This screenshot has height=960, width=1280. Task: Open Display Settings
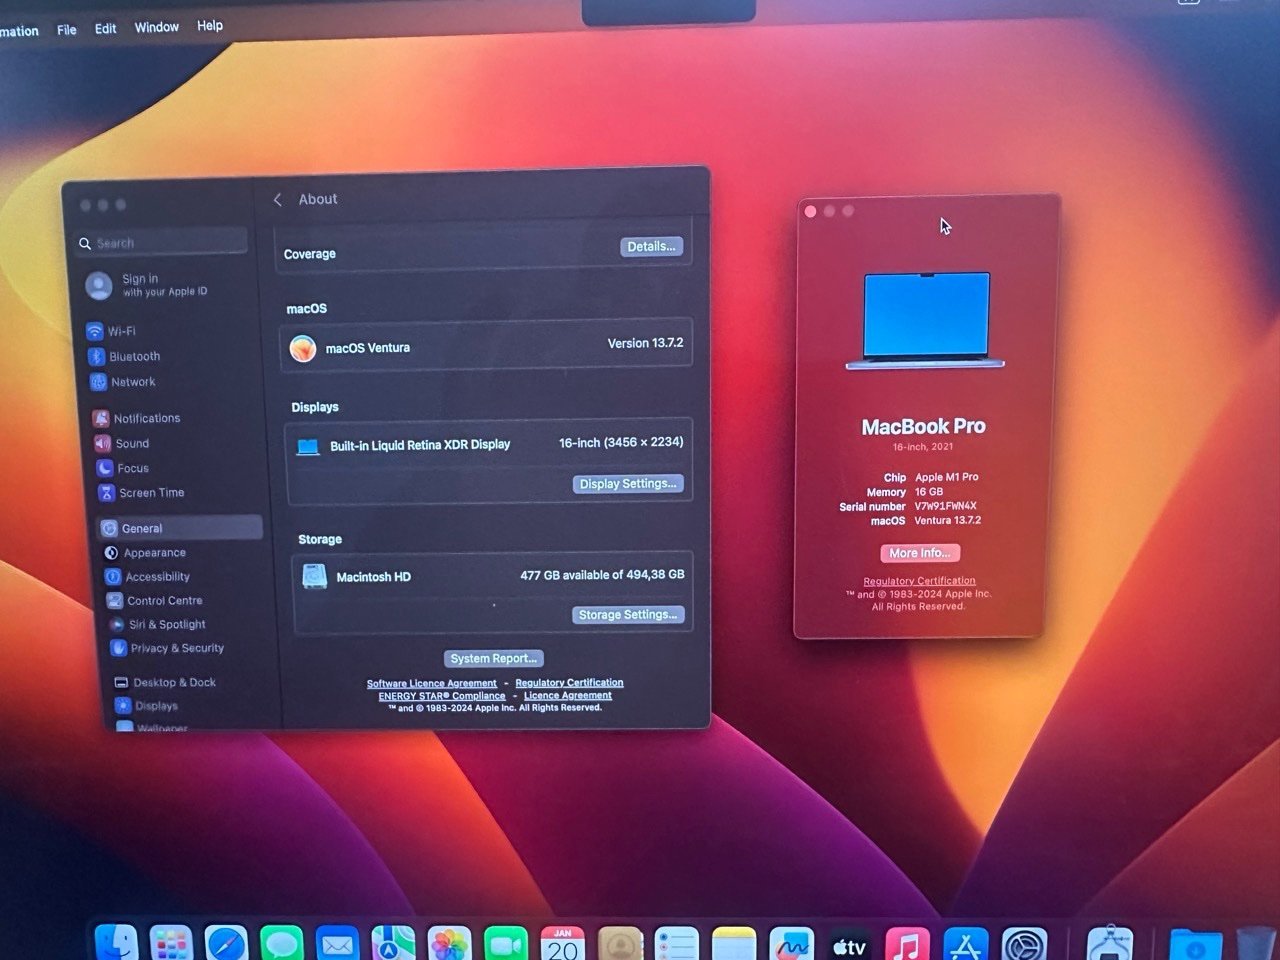(x=628, y=484)
